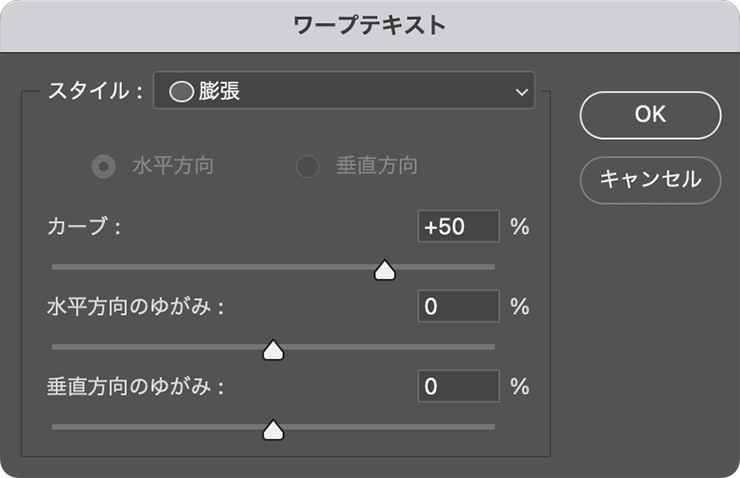
Task: Select the 垂直方向 radio button
Action: (307, 166)
